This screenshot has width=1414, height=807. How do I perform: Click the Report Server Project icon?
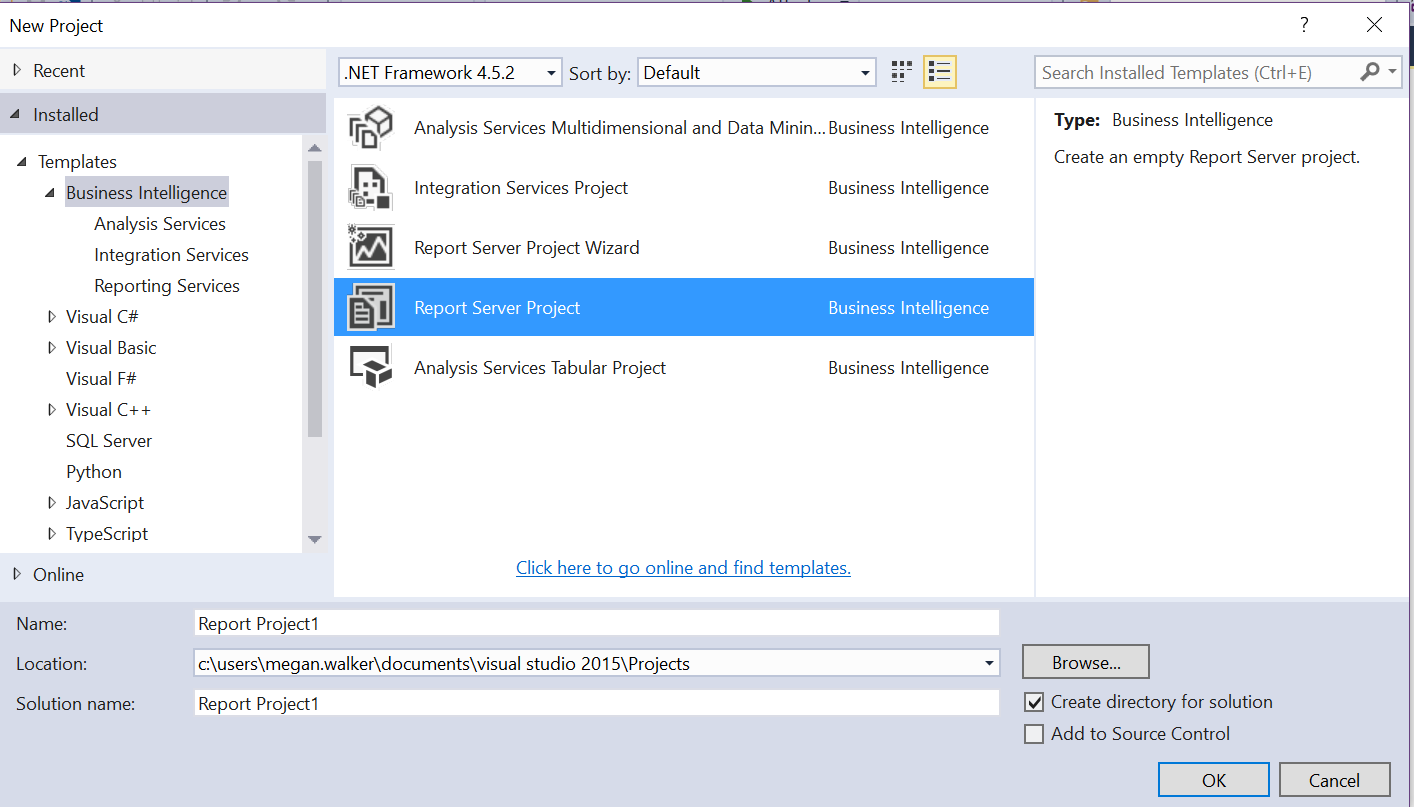370,308
